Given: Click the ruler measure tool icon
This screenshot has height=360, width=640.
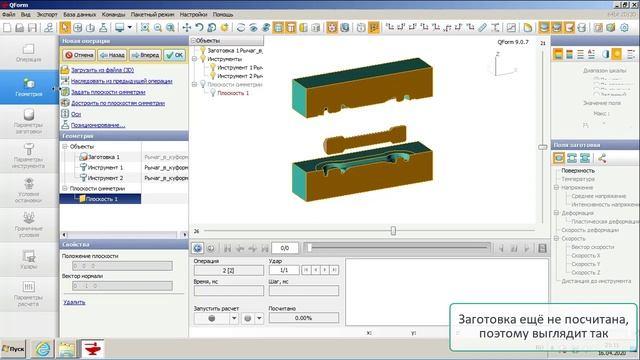Looking at the screenshot, I should point(482,28).
